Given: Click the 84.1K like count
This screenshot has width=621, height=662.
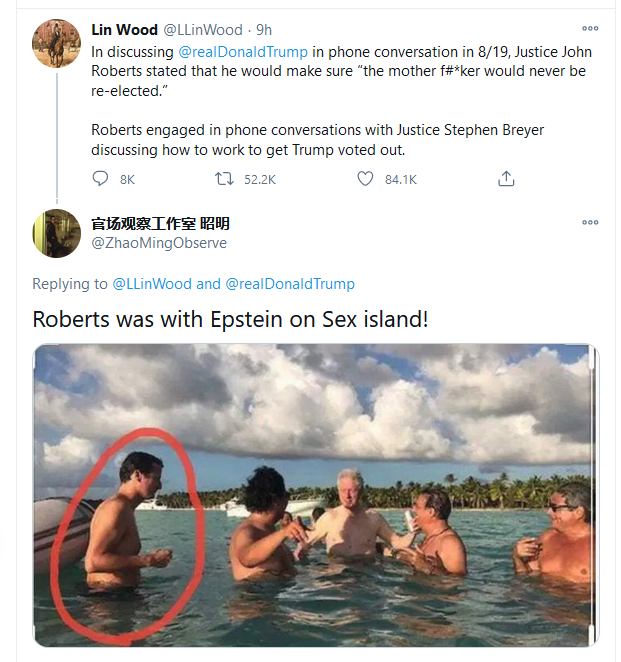Looking at the screenshot, I should [400, 179].
